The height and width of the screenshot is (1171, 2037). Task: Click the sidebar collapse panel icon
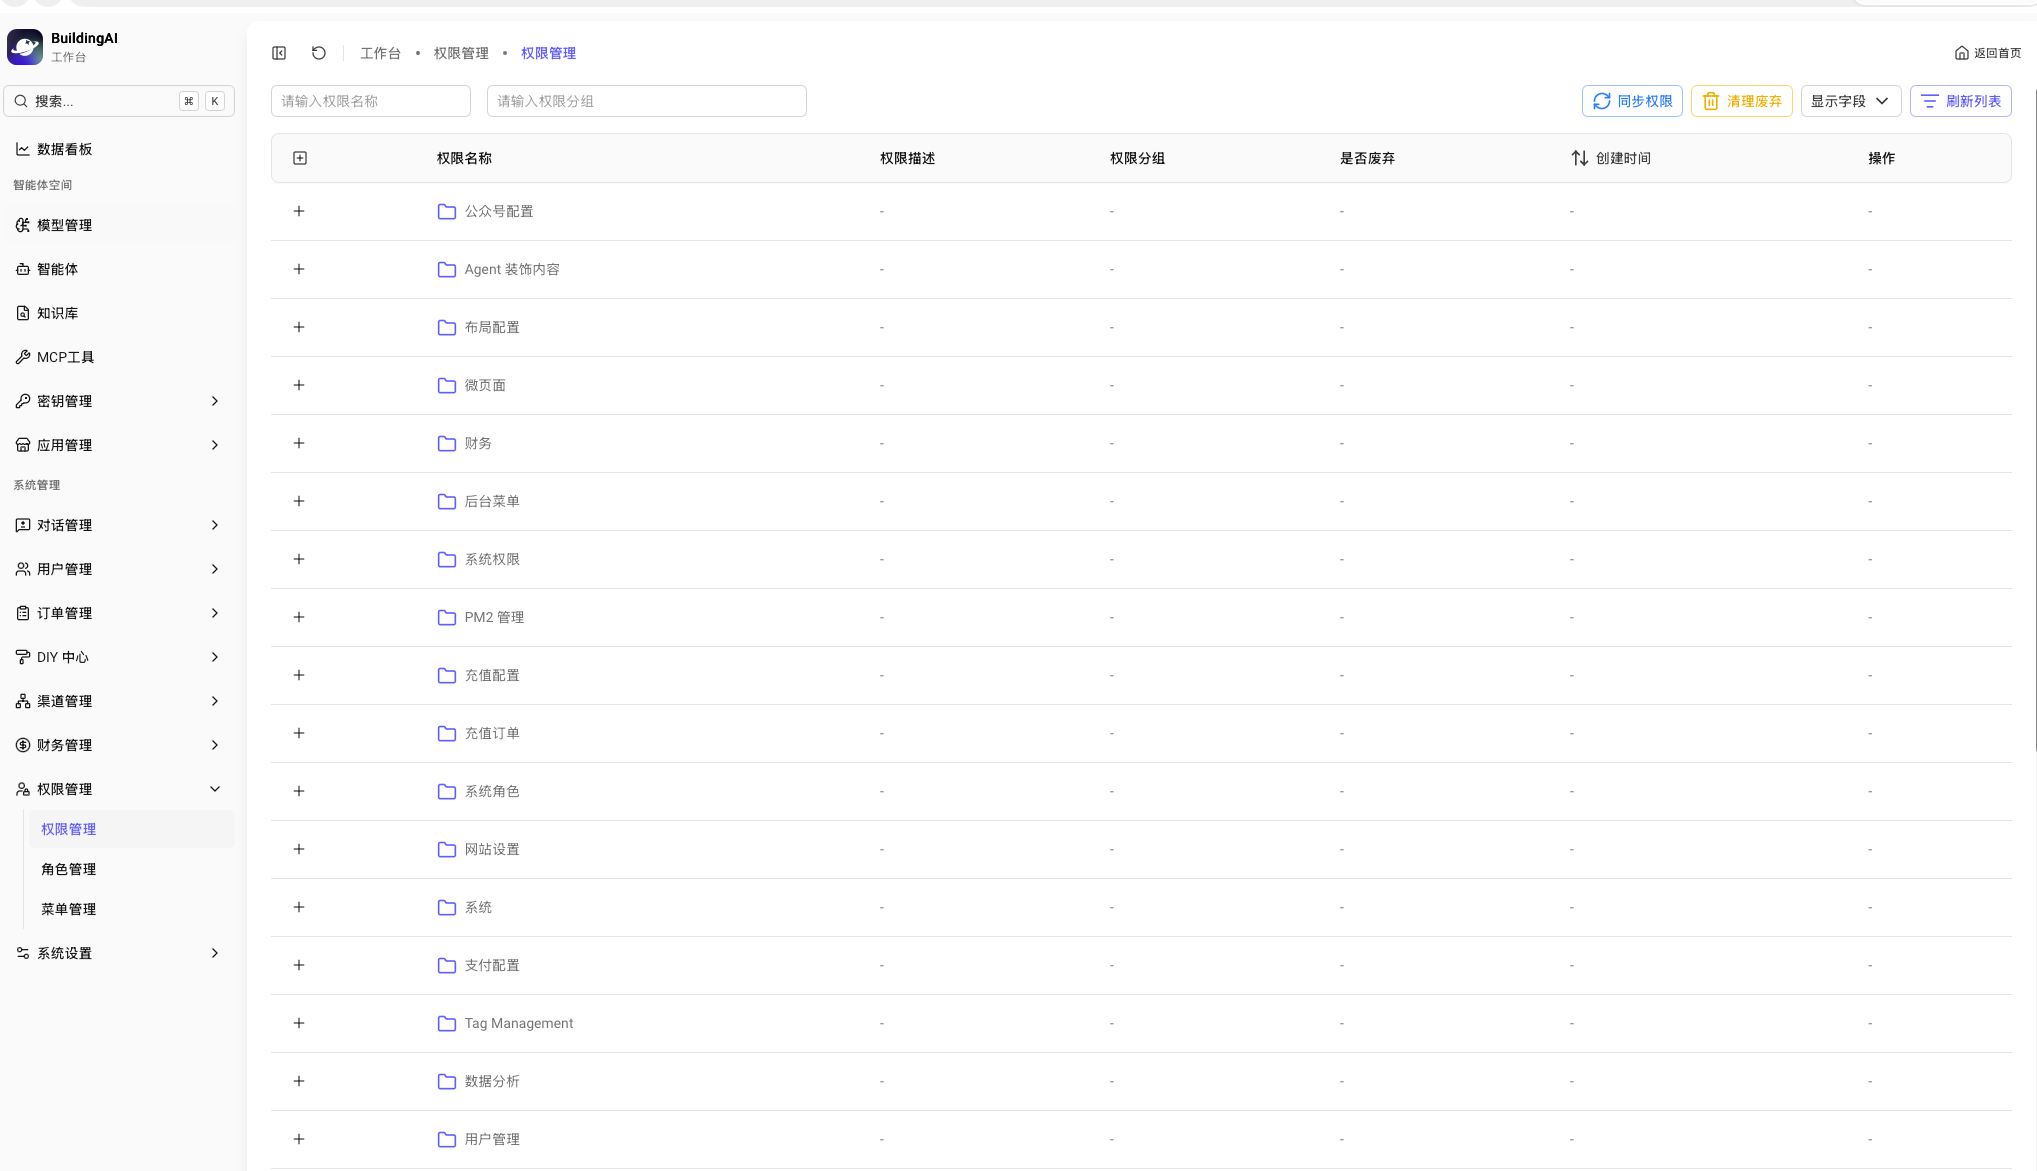279,53
